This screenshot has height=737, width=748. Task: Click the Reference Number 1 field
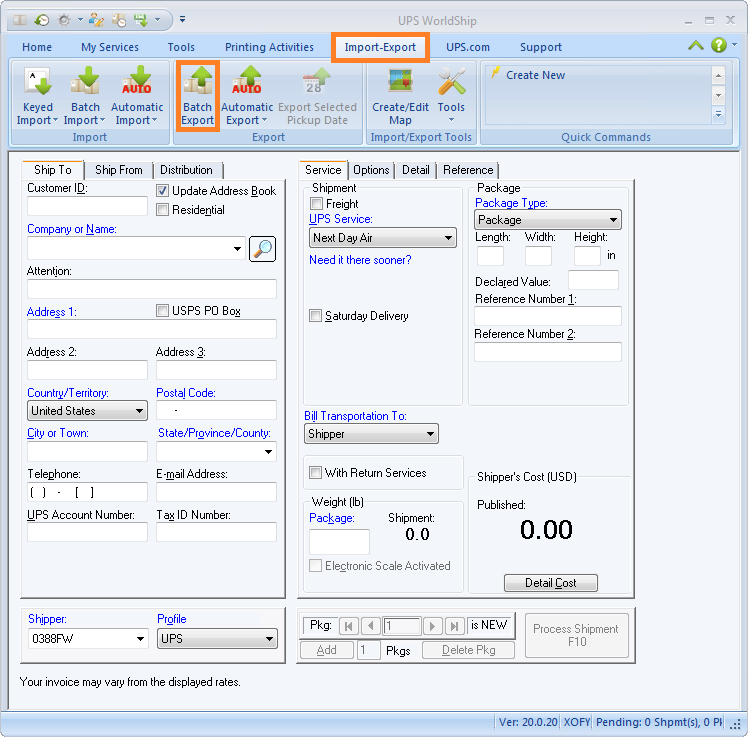point(548,316)
